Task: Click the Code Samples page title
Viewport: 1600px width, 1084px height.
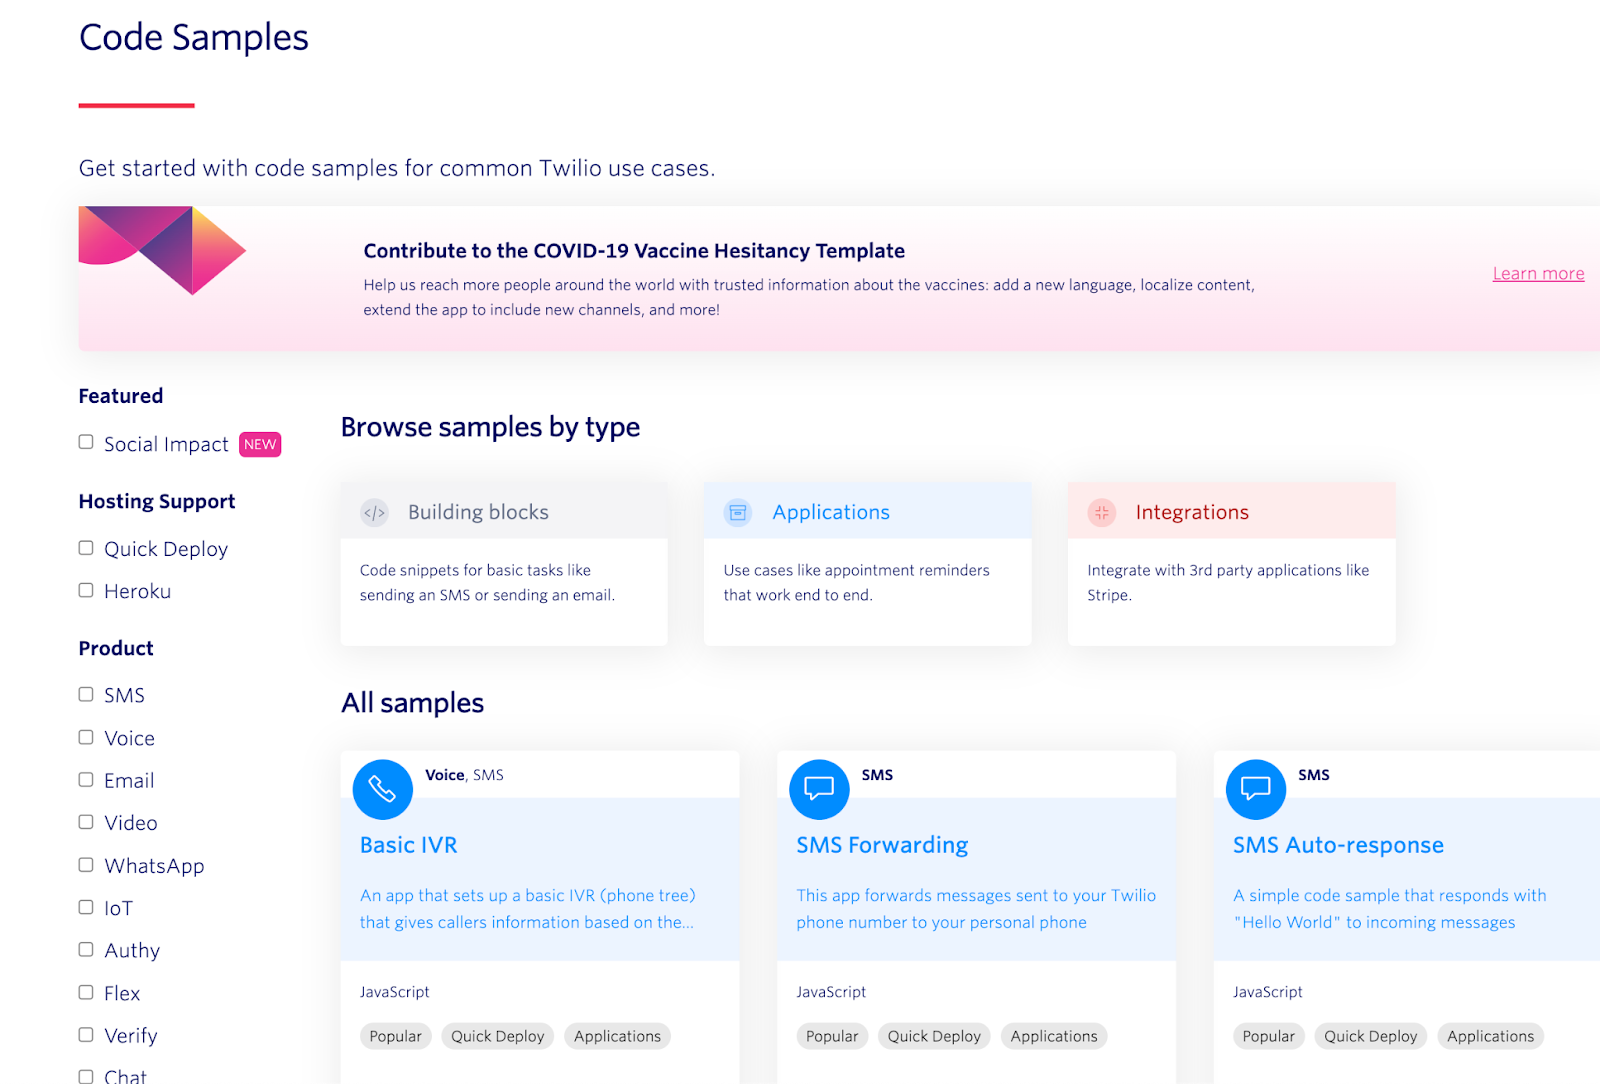Action: coord(194,38)
